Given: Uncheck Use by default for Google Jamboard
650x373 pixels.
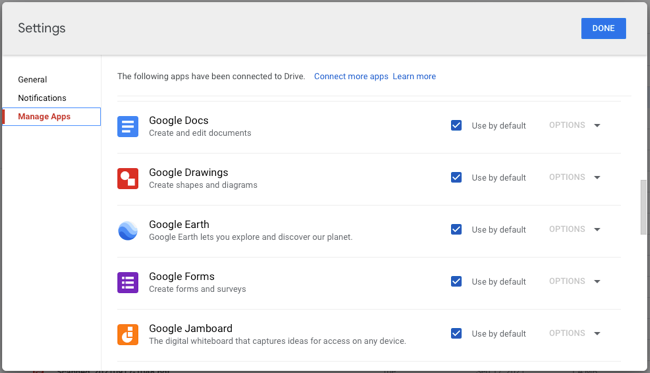Looking at the screenshot, I should tap(456, 333).
